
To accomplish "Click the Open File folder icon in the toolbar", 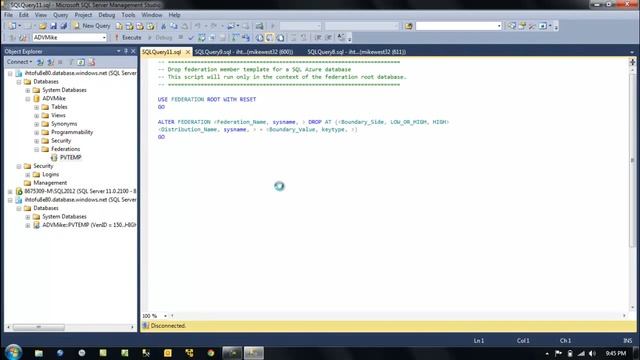I will [43, 26].
